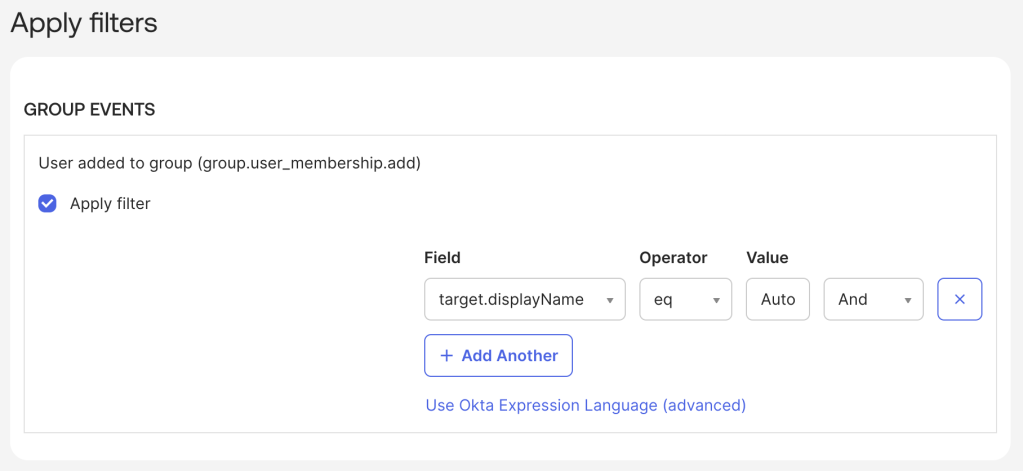This screenshot has height=471, width=1023.
Task: Click the checkmark icon beside Apply filter
Action: click(x=47, y=204)
